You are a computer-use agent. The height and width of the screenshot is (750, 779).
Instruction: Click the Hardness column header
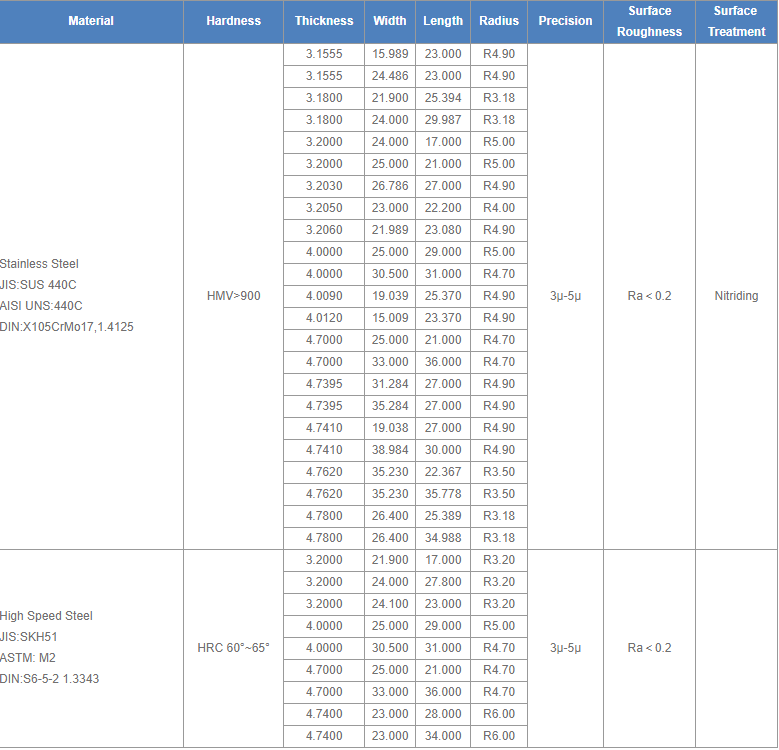tap(234, 21)
